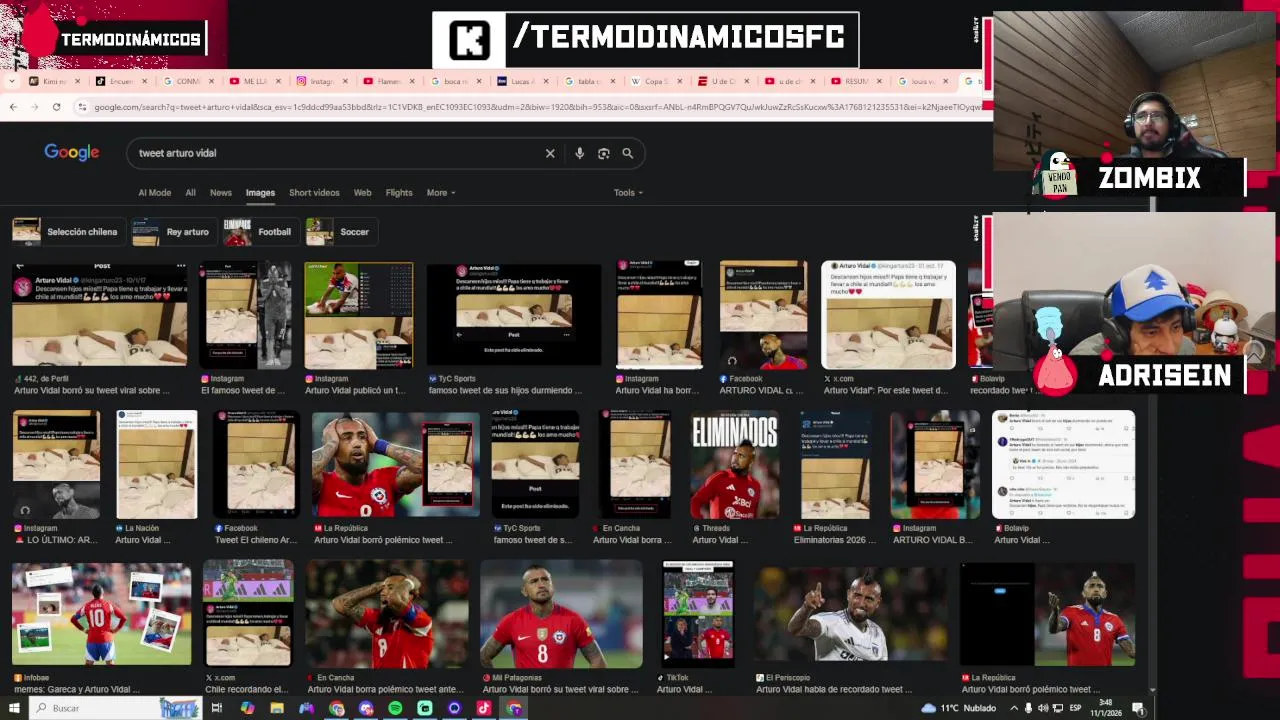Switch to the Short videos tab
The height and width of the screenshot is (720, 1280).
pos(314,193)
